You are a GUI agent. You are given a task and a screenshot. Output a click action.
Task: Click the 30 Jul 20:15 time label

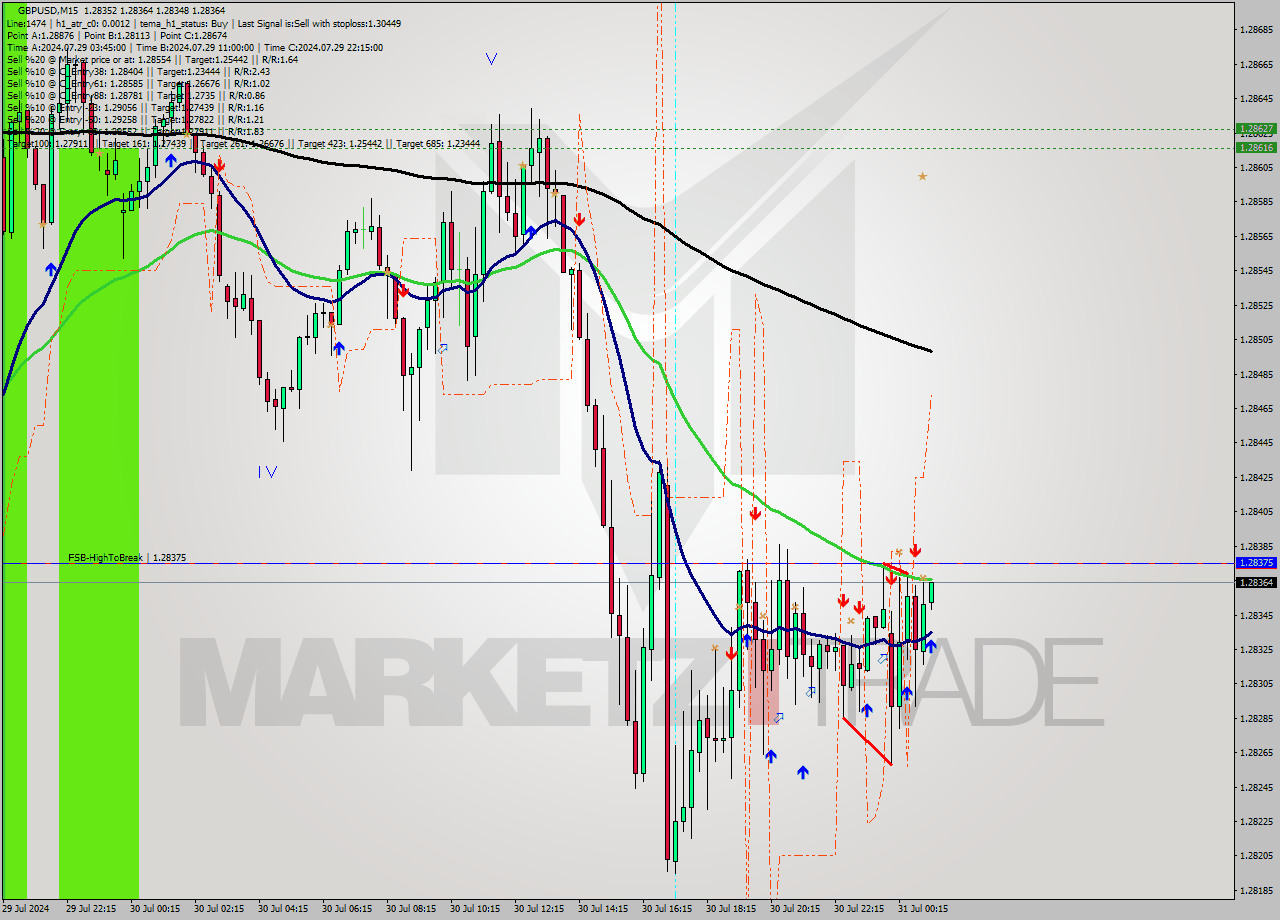[x=795, y=909]
